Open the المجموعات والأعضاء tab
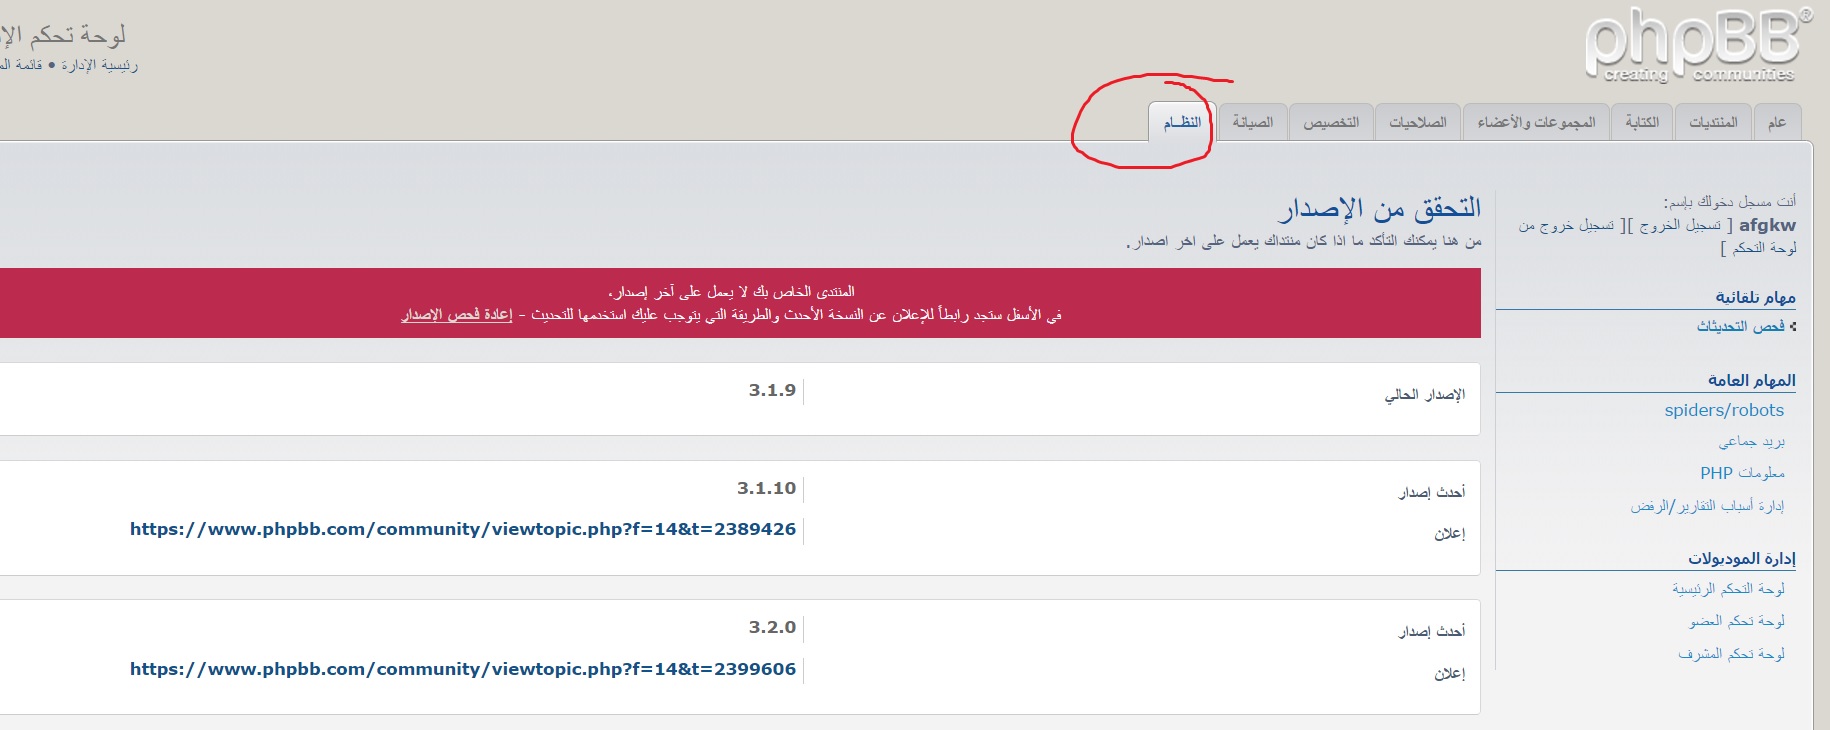Screen dimensions: 1830x730 pos(1536,122)
